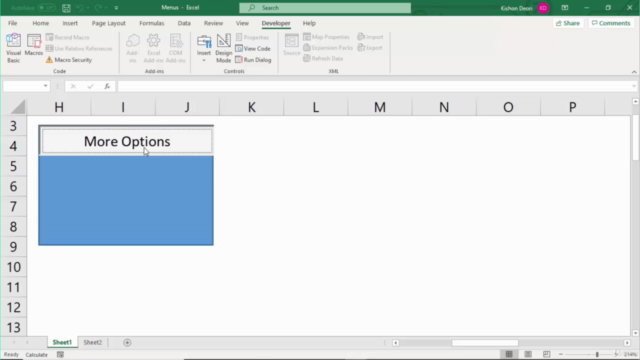Switch to the Insert ribbon tab
The height and width of the screenshot is (360, 640).
coord(70,23)
